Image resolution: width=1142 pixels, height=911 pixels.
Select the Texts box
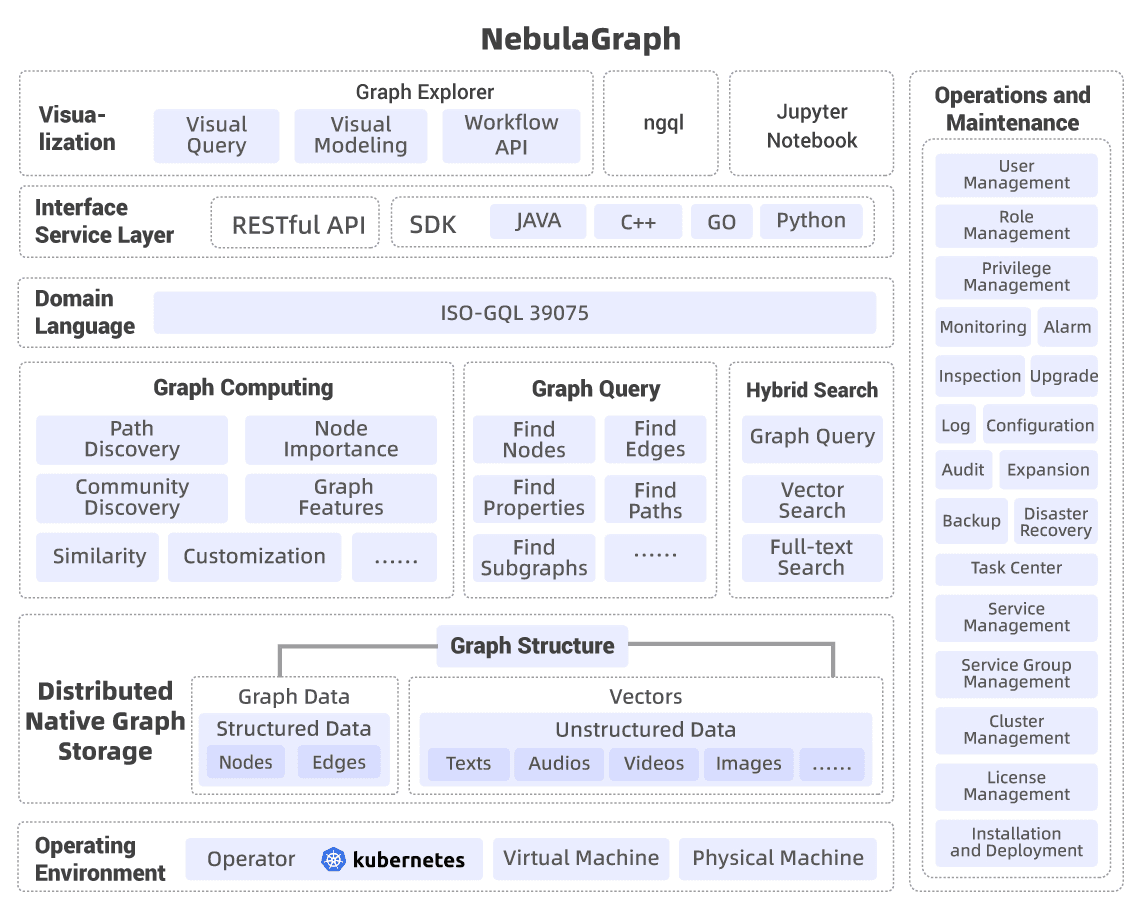(468, 764)
